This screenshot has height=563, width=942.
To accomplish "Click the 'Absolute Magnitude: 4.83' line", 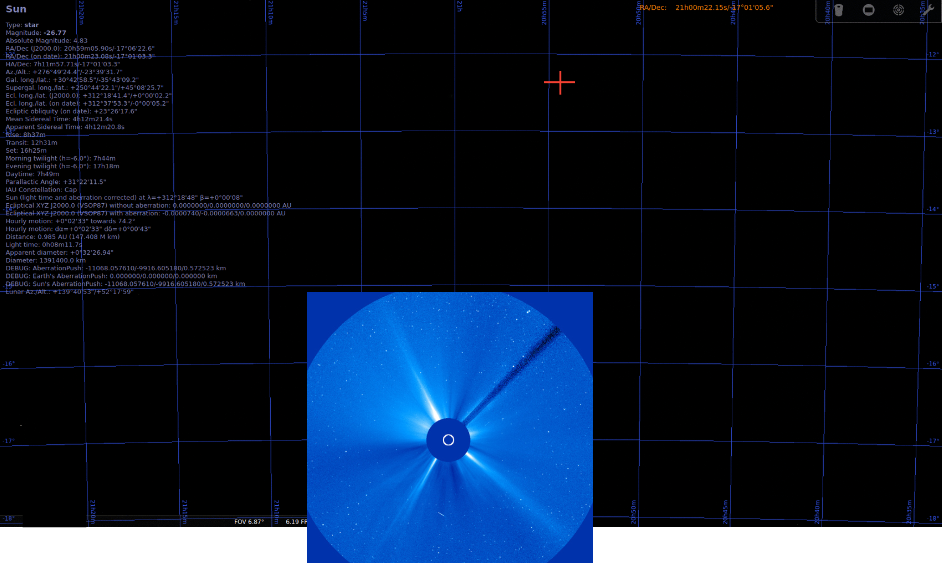I will [46, 41].
